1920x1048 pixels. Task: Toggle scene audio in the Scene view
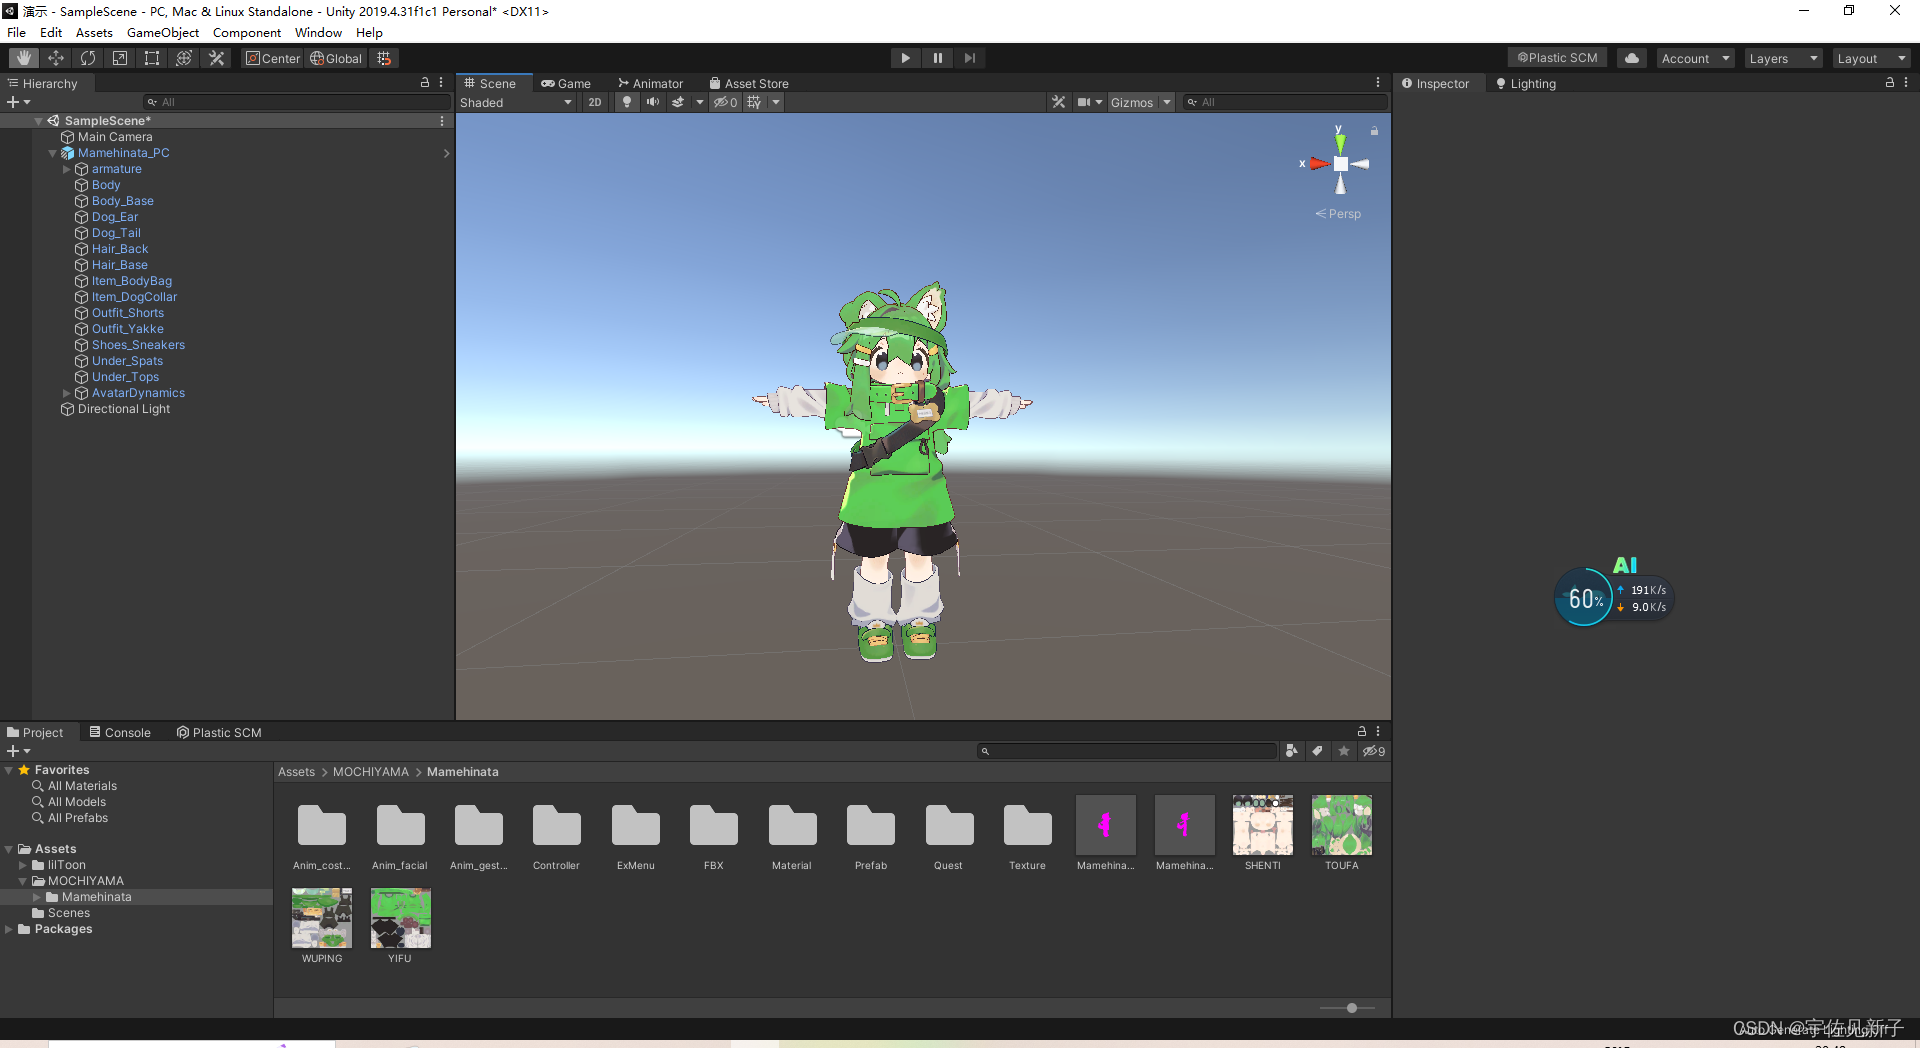tap(653, 101)
